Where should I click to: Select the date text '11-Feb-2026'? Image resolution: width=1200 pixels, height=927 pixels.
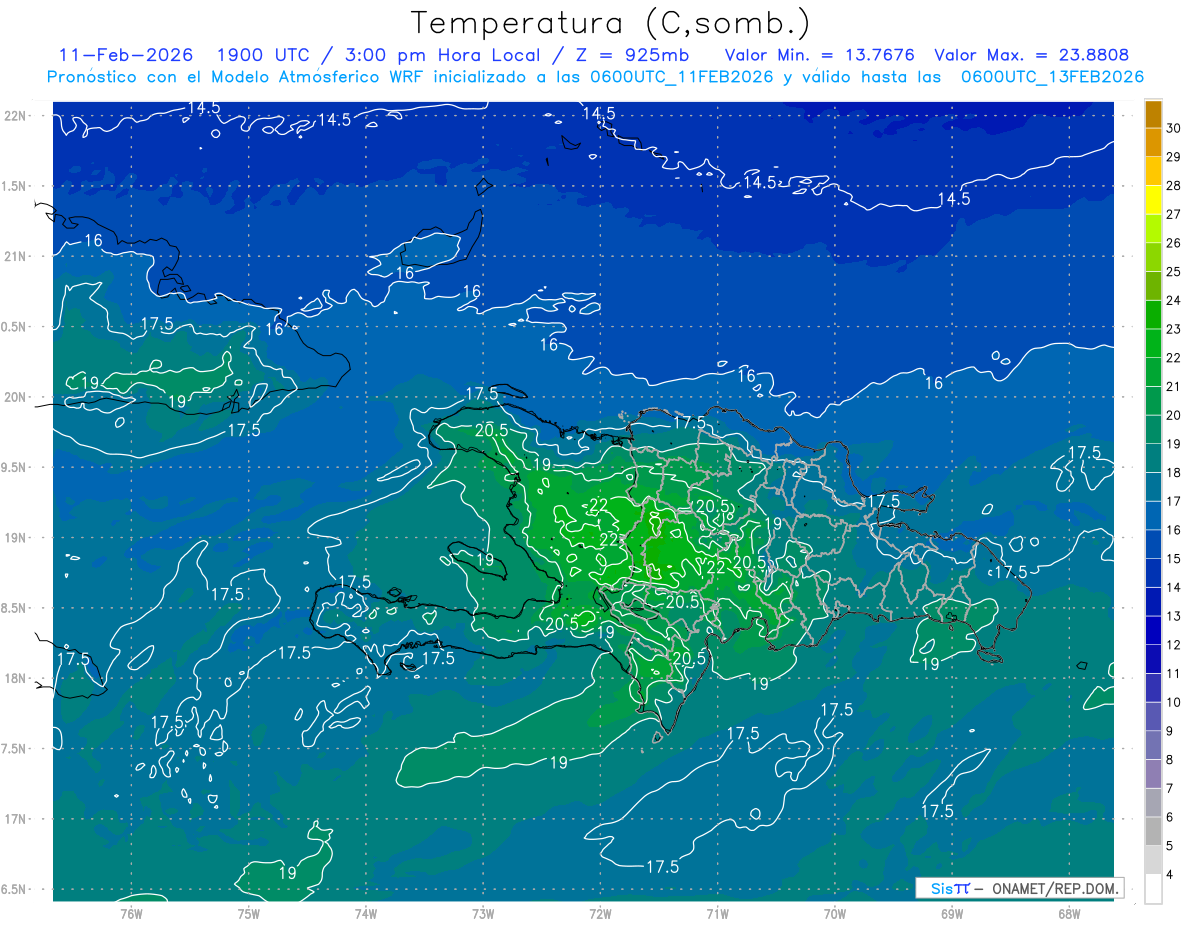(128, 55)
